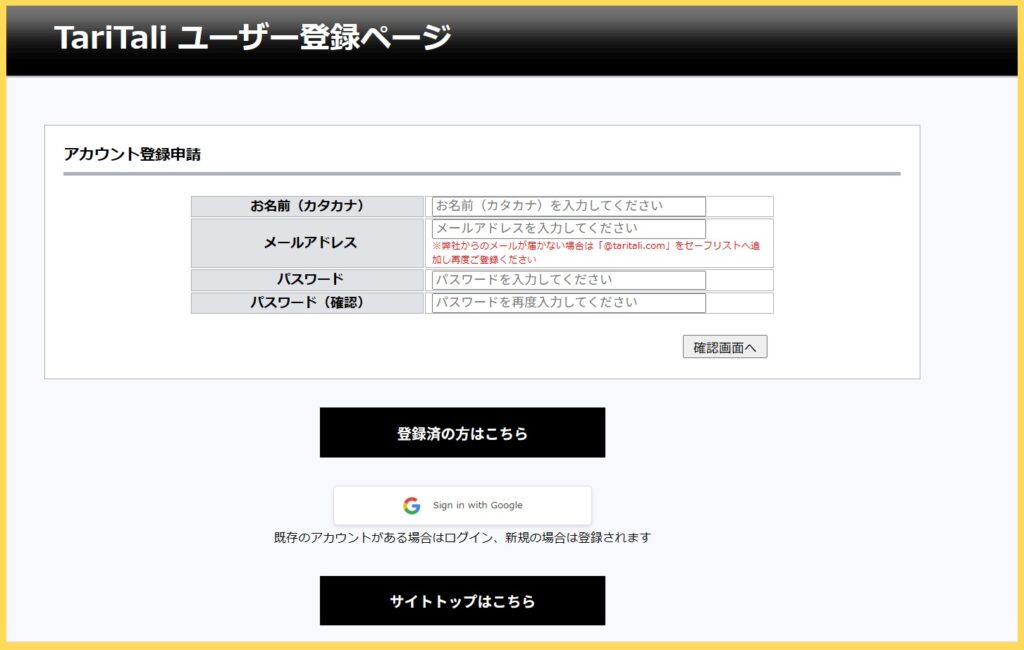Click the パスワード row label

tap(305, 279)
